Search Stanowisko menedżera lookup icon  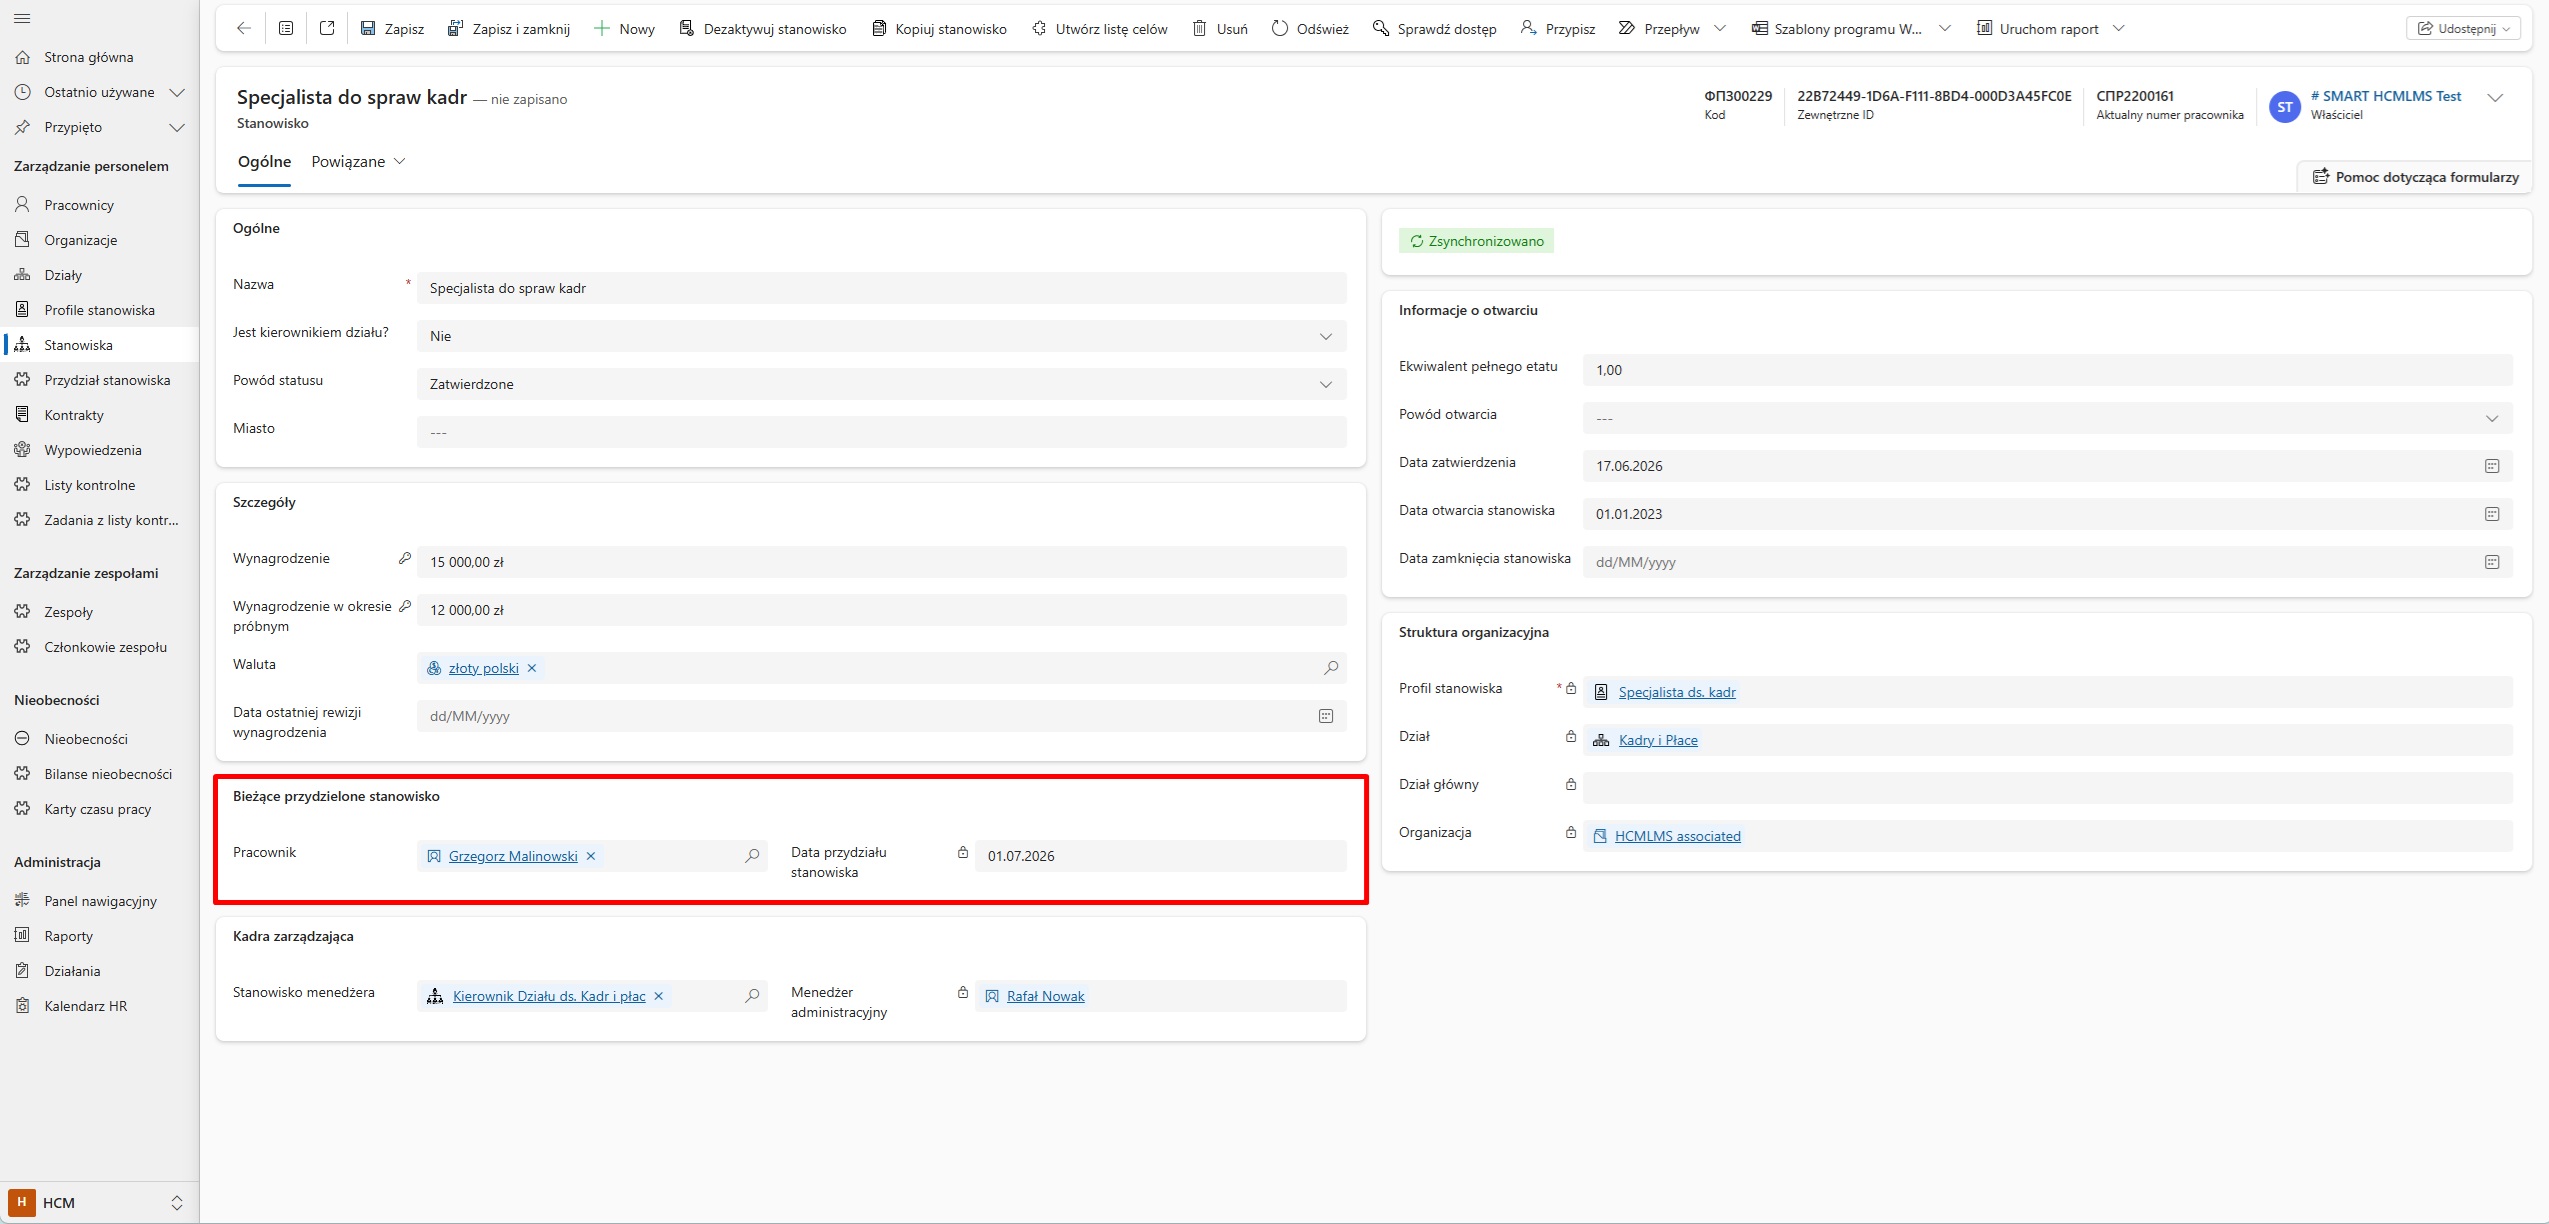[752, 996]
